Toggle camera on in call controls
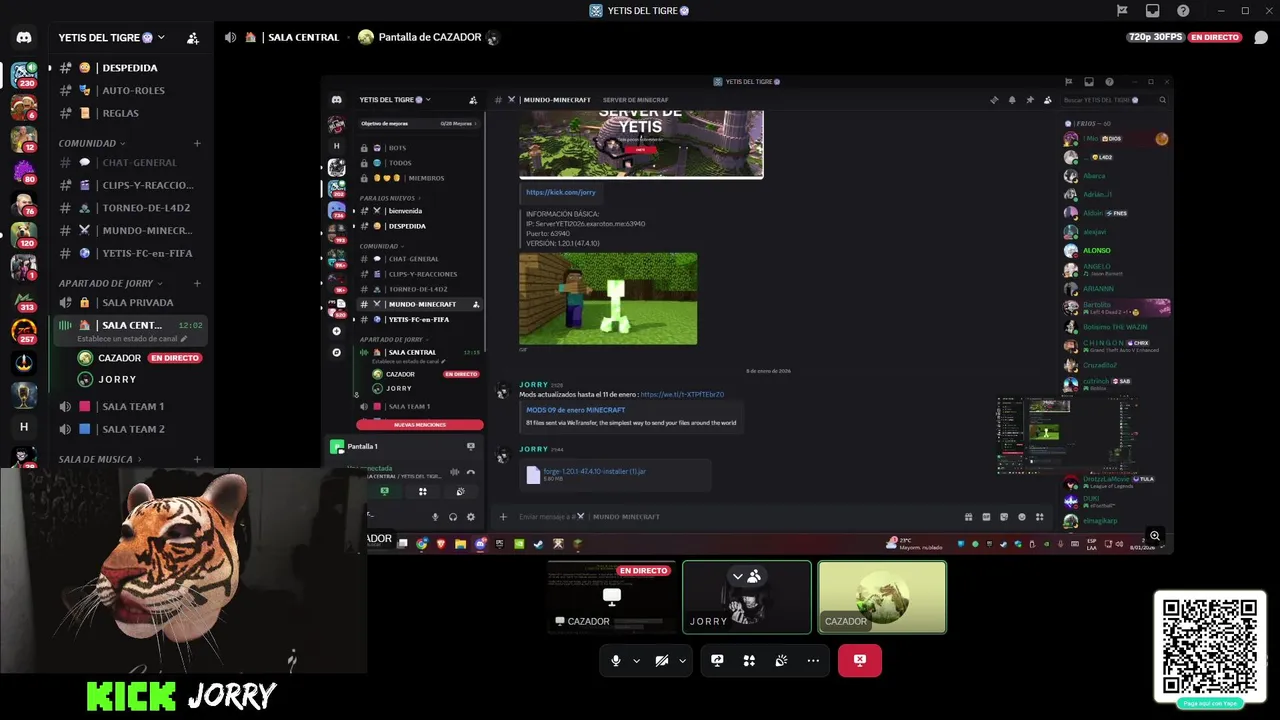This screenshot has width=1280, height=720. [661, 660]
